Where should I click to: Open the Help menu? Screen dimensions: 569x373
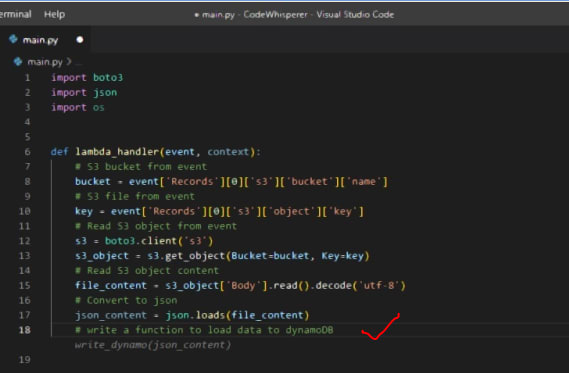(x=54, y=15)
